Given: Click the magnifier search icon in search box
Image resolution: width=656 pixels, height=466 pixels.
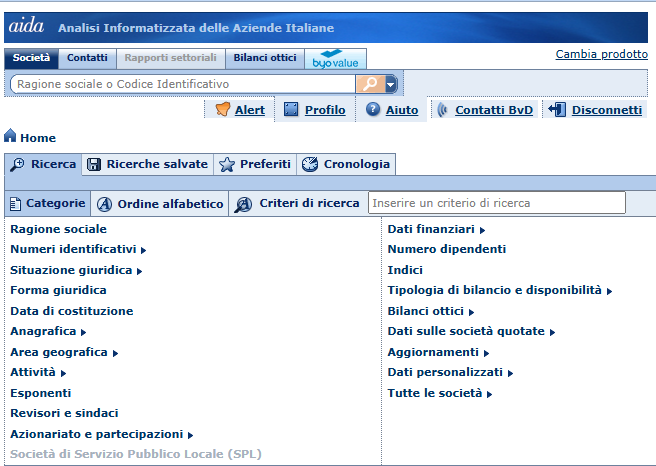Looking at the screenshot, I should 370,84.
